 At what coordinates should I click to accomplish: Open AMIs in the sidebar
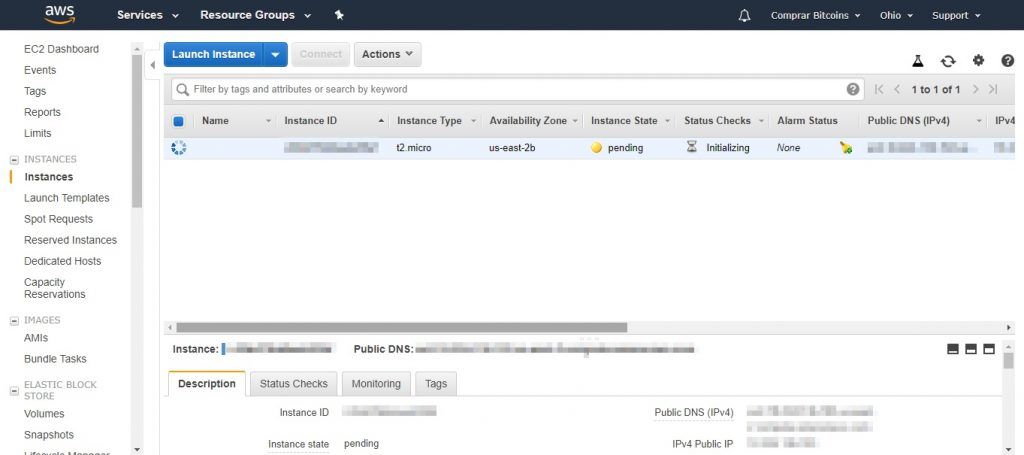[x=36, y=338]
